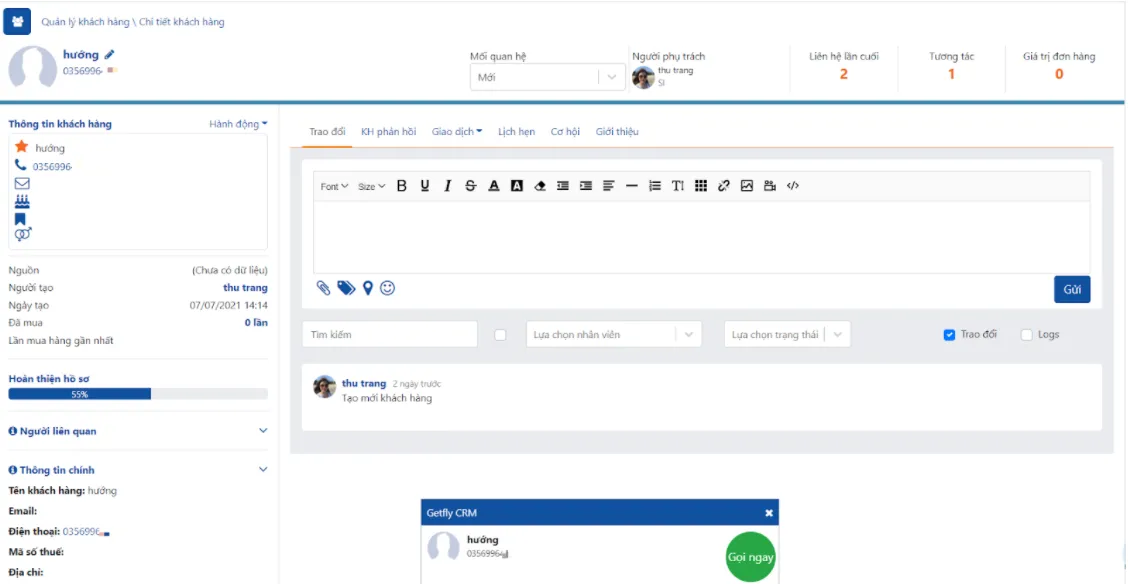The image size is (1128, 584).
Task: Close the Getfly CRM popup
Action: click(769, 513)
